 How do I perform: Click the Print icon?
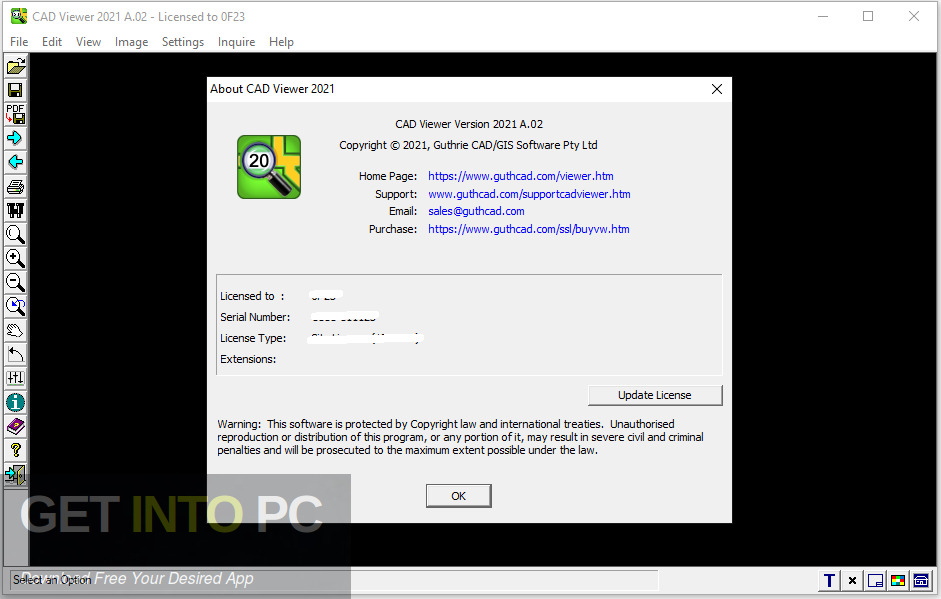click(x=16, y=187)
